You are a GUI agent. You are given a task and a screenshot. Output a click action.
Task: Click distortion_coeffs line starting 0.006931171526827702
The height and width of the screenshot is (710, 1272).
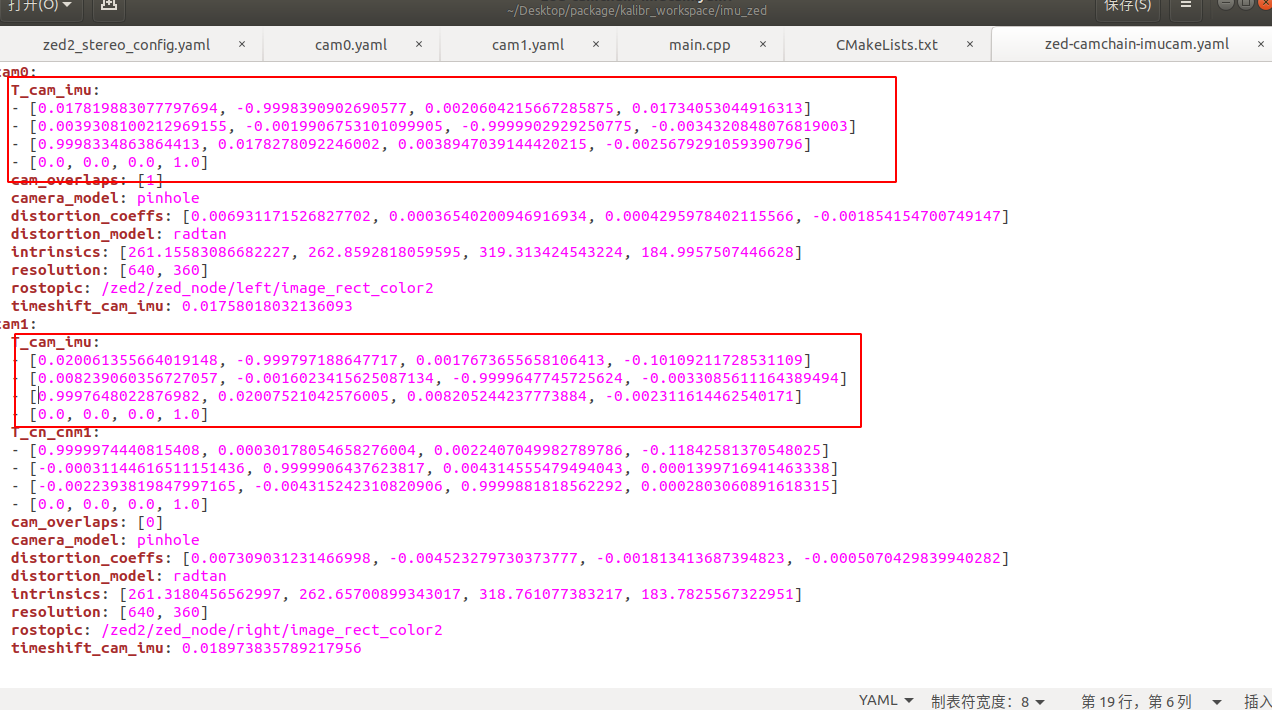coord(510,216)
